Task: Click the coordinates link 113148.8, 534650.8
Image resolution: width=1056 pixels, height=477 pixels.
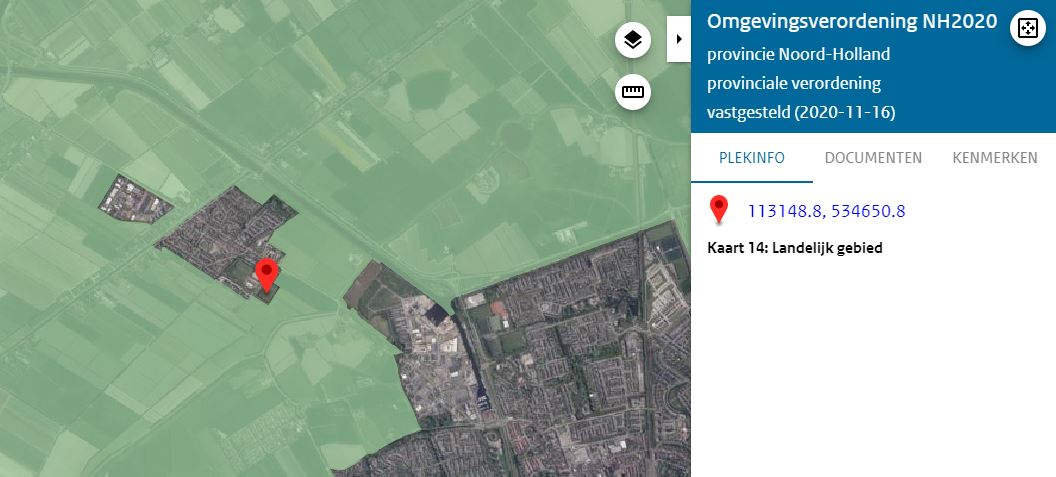Action: (826, 212)
